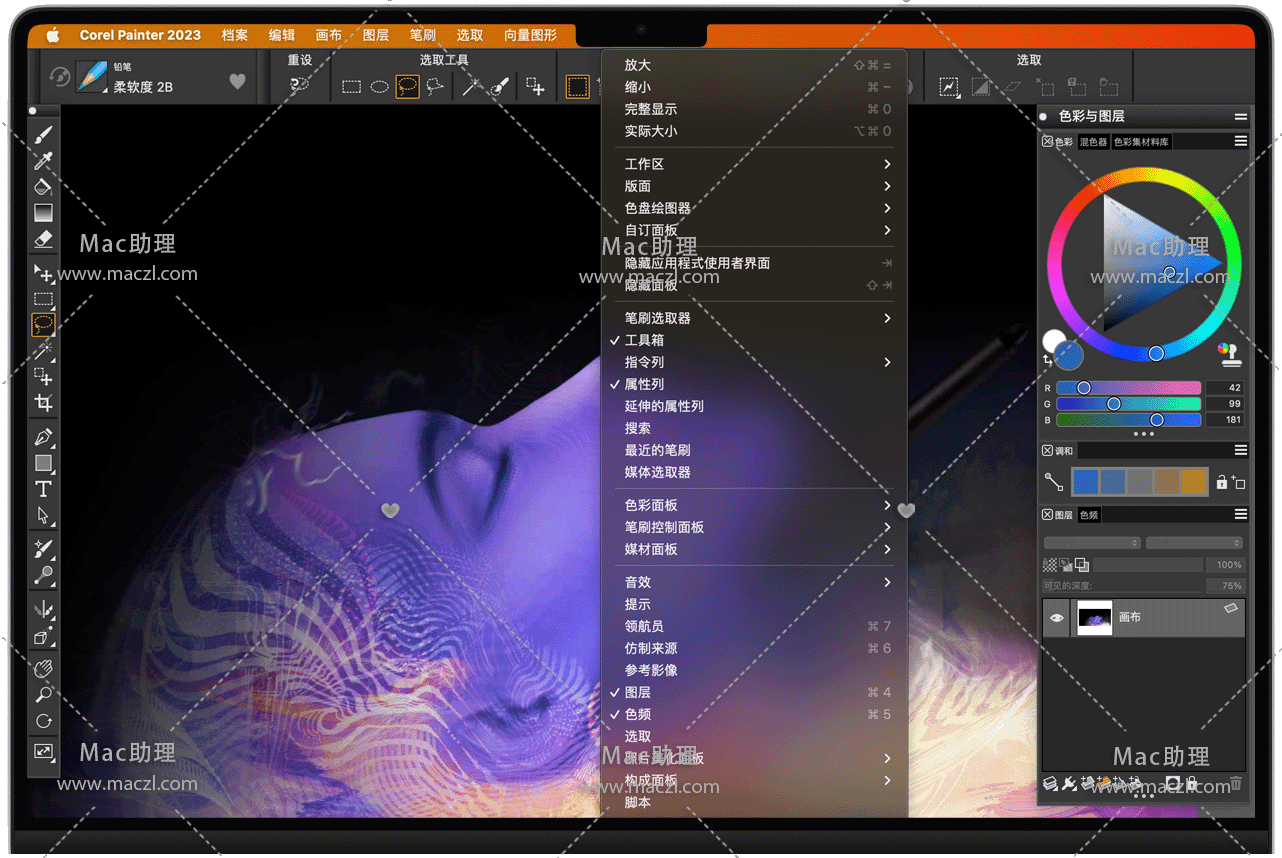This screenshot has width=1282, height=858.
Task: Select the Brush tool in the toolbox
Action: point(43,135)
